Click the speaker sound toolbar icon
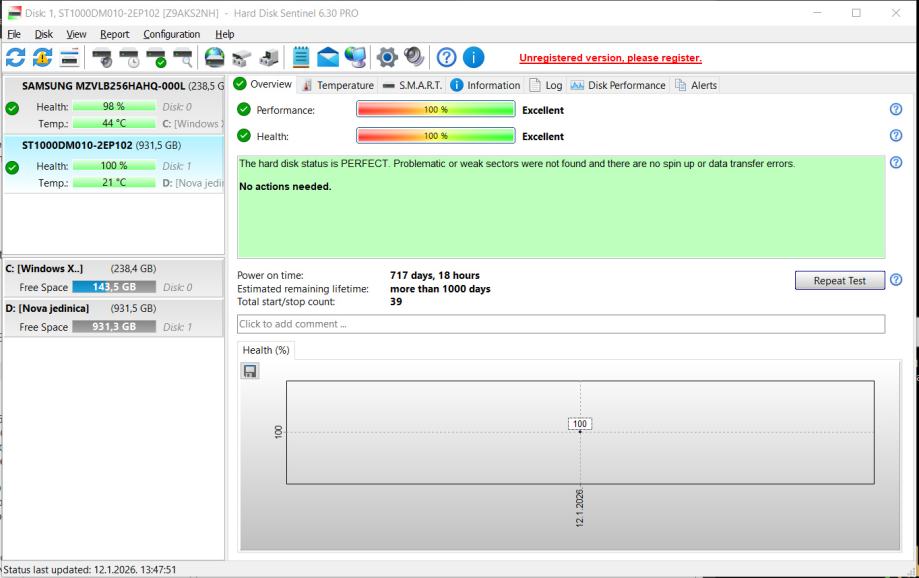This screenshot has height=578, width=919. 413,58
